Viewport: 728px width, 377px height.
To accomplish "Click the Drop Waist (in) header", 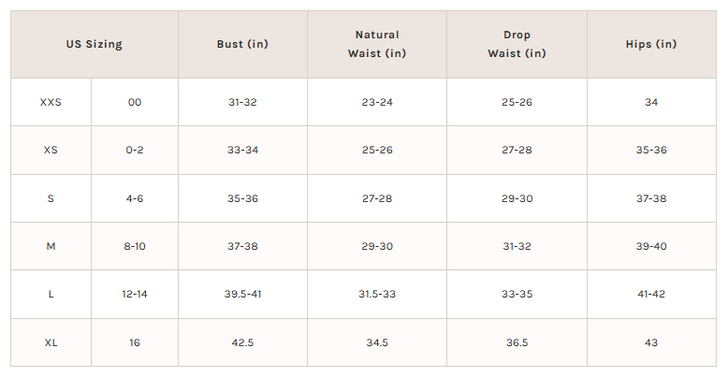I will coord(517,44).
